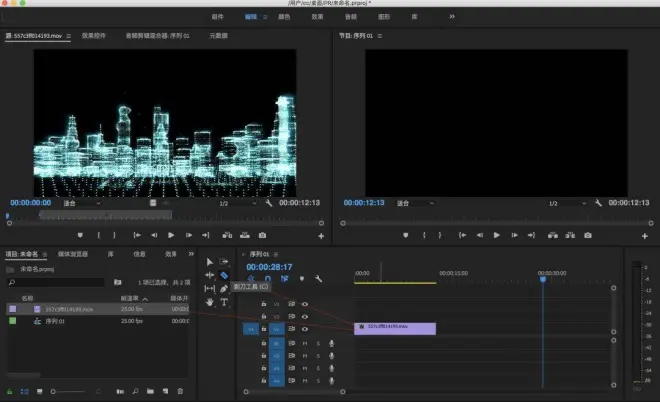Mark In point in the Source monitor
The width and height of the screenshot is (660, 402).
pos(98,235)
